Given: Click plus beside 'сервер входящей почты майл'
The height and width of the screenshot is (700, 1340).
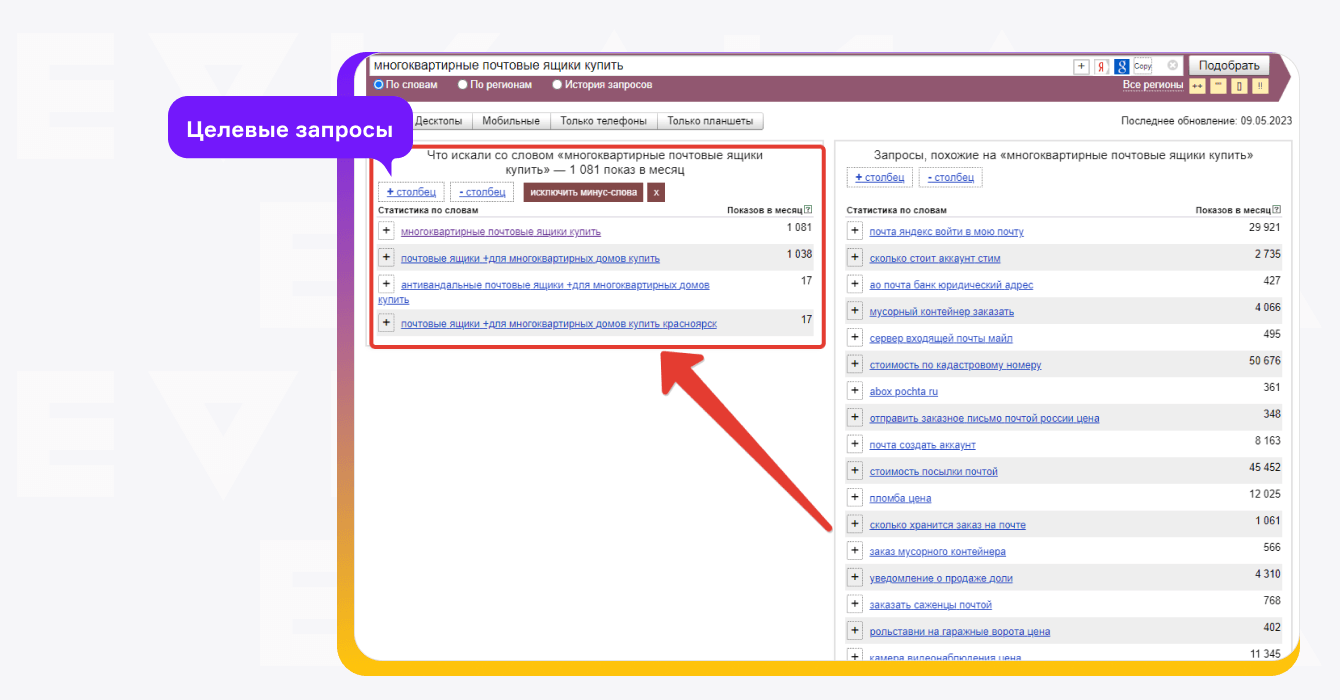Looking at the screenshot, I should point(855,337).
